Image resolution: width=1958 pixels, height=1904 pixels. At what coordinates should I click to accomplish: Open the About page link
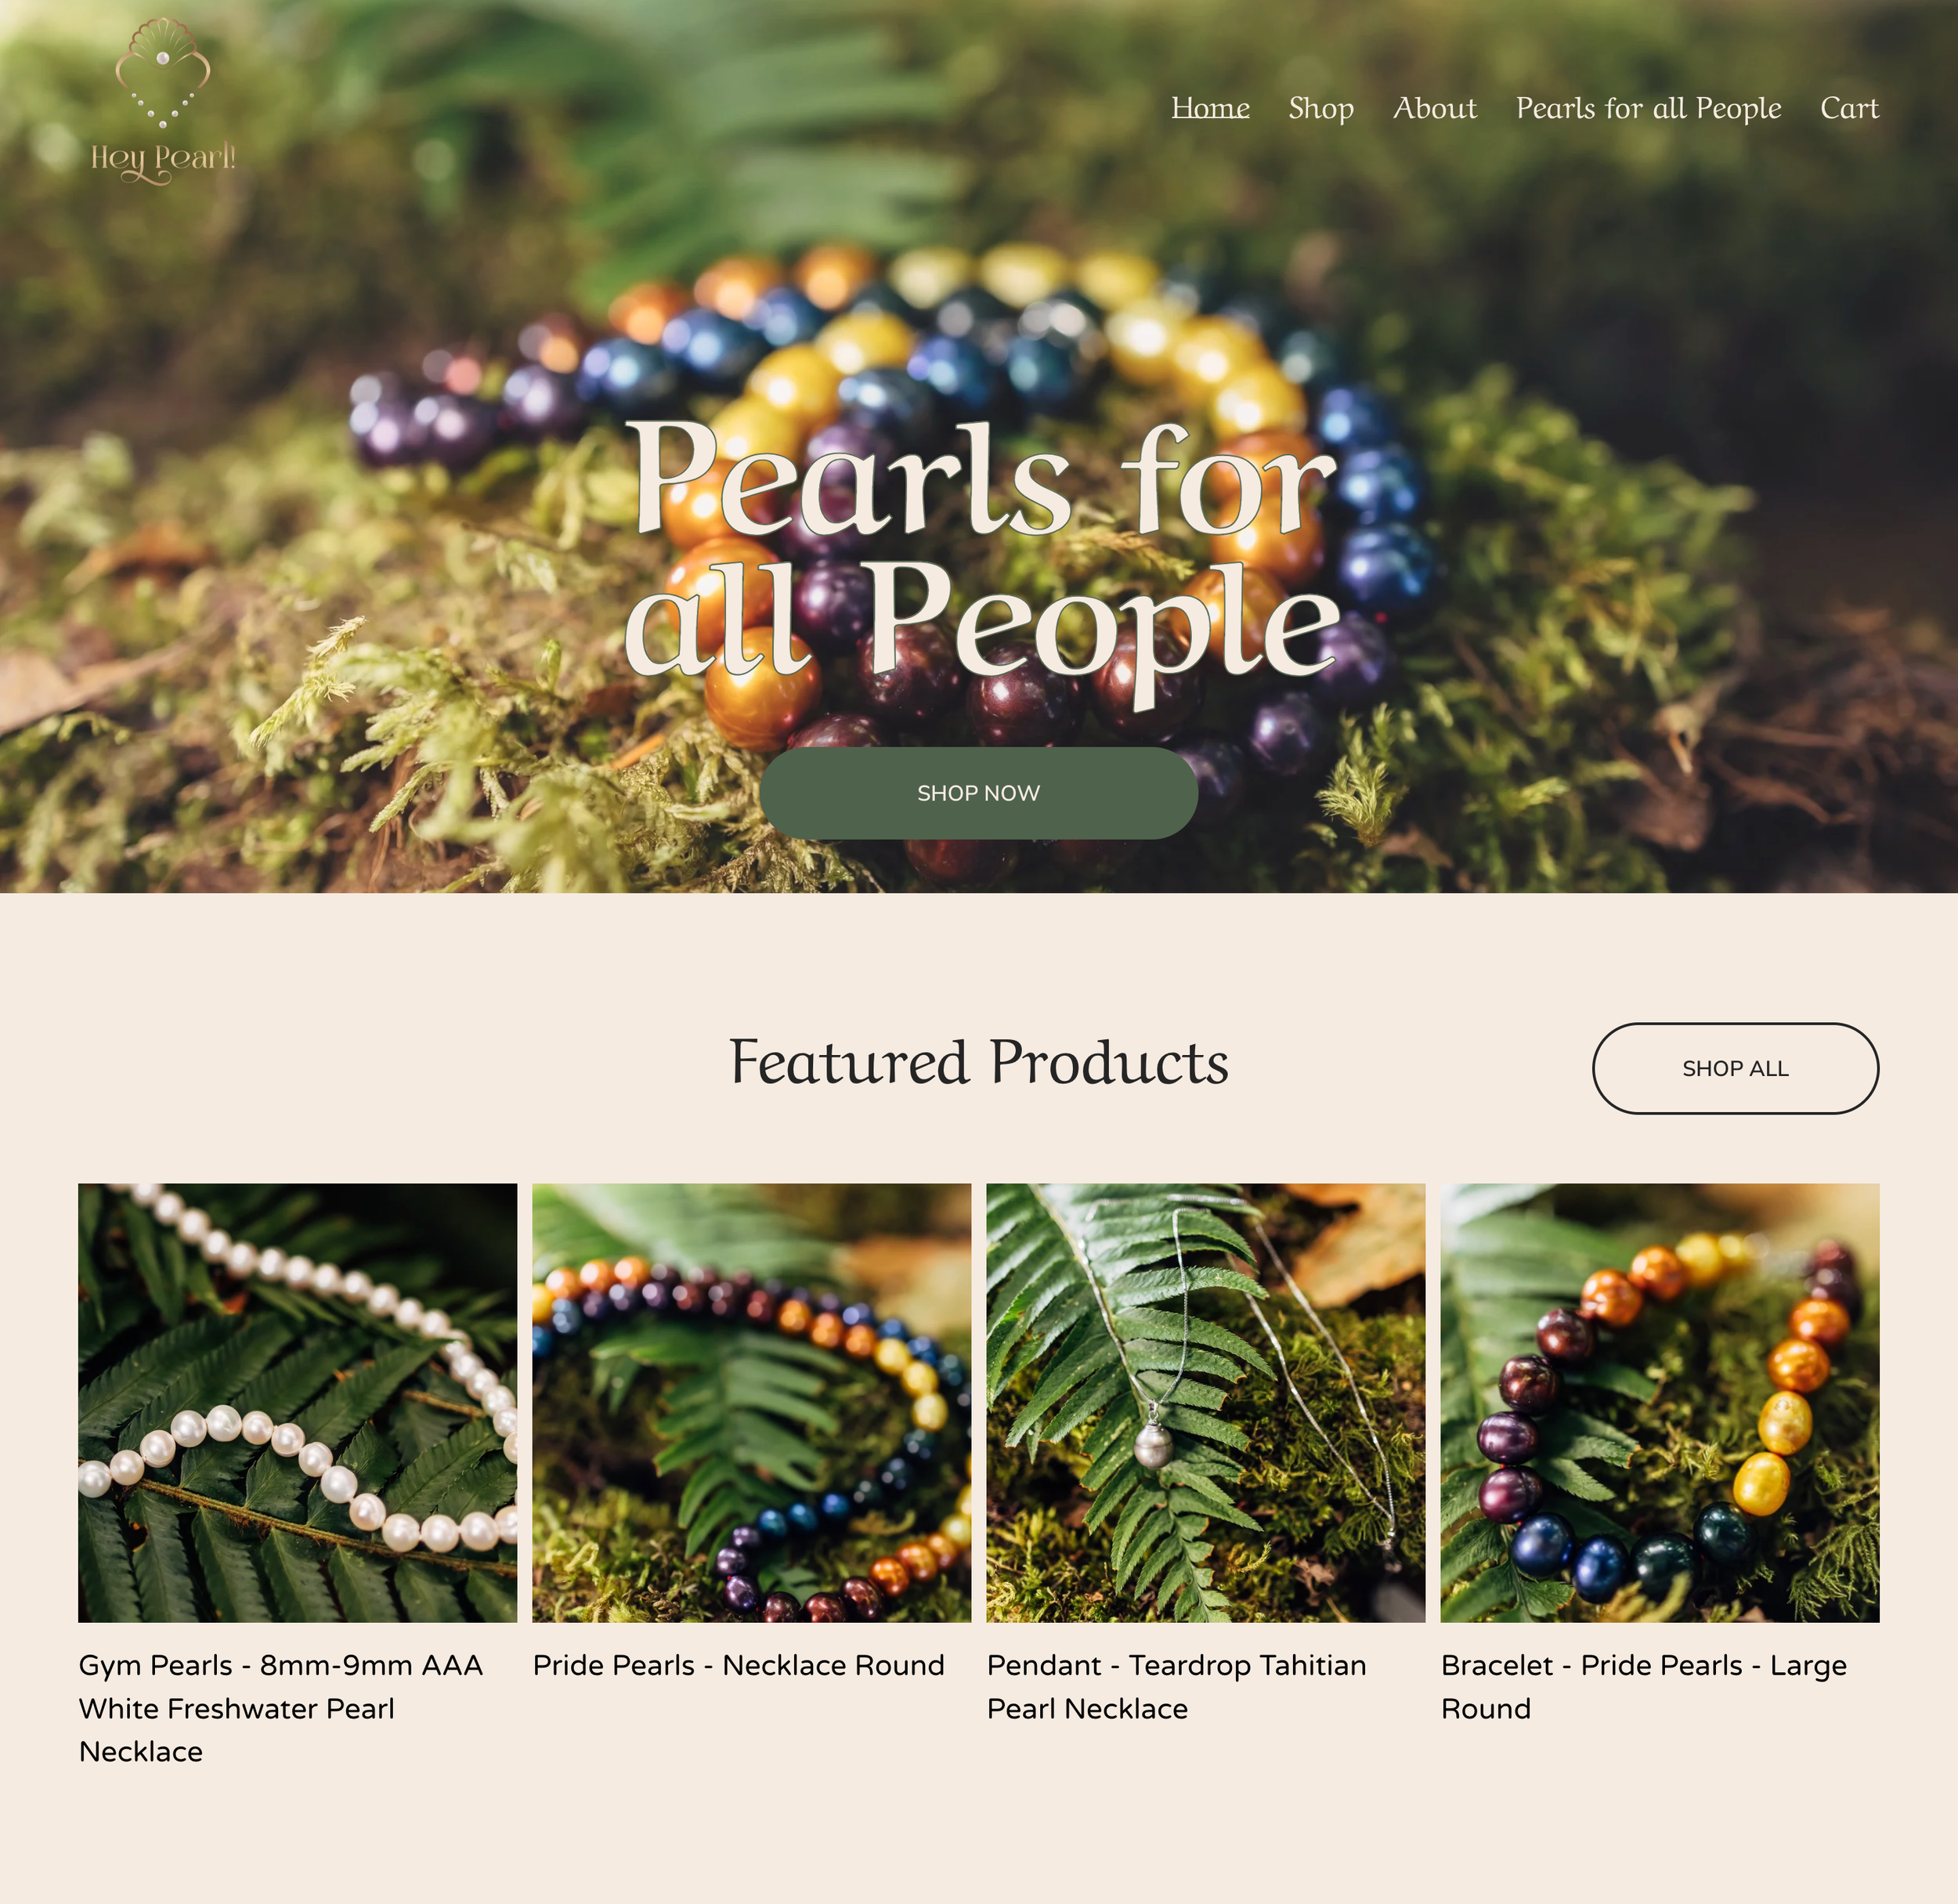pos(1434,108)
